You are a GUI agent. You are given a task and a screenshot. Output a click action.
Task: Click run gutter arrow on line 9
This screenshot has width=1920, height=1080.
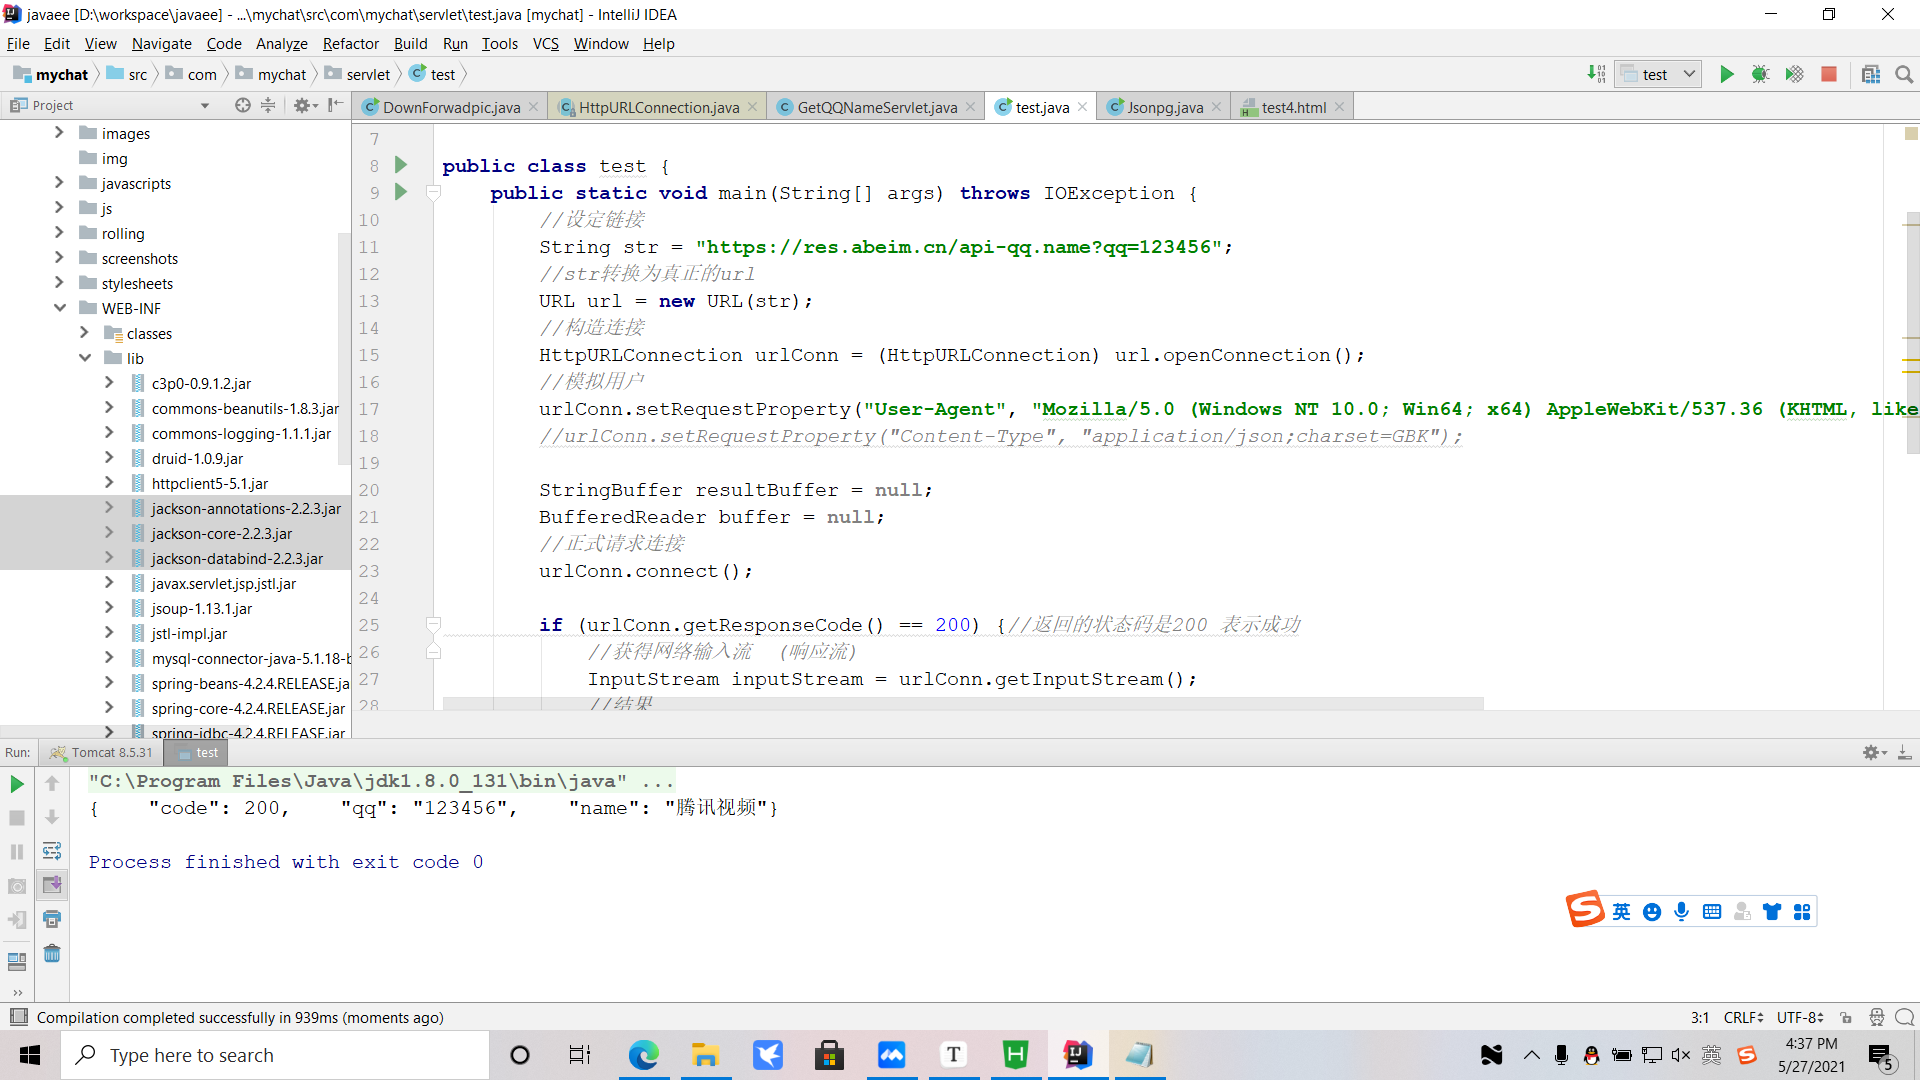[x=401, y=192]
